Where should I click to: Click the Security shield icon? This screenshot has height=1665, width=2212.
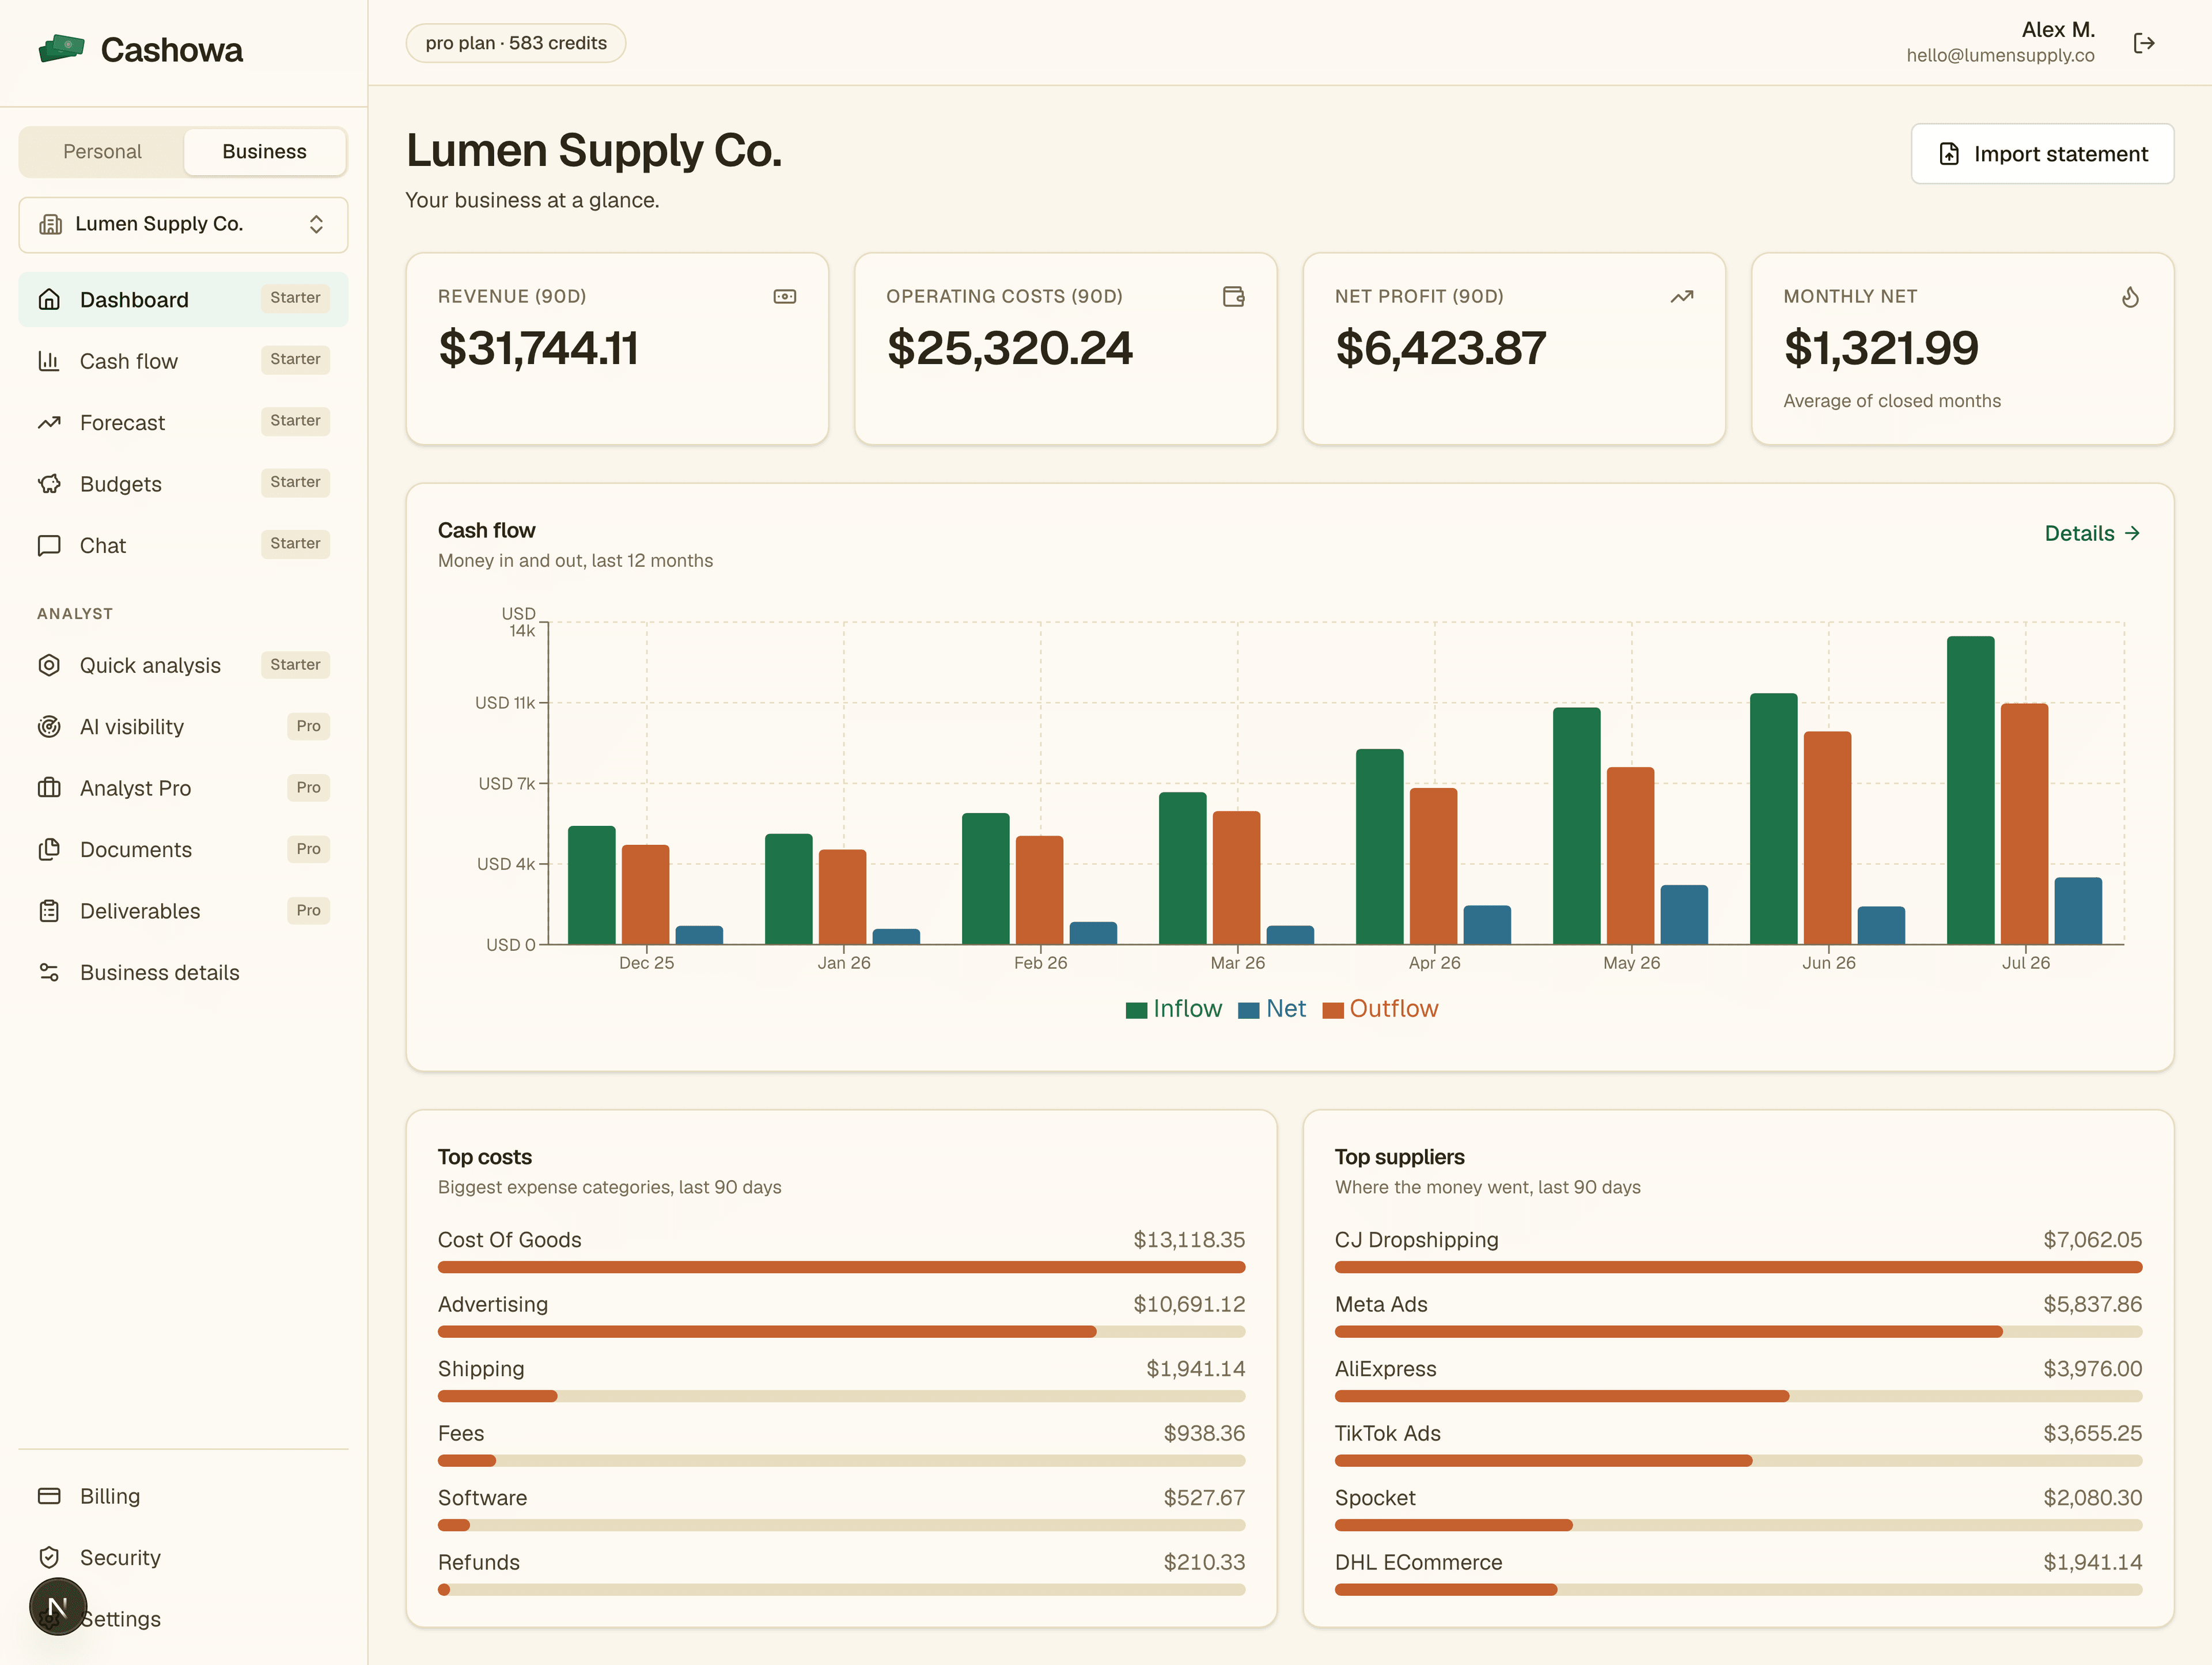pos(49,1557)
